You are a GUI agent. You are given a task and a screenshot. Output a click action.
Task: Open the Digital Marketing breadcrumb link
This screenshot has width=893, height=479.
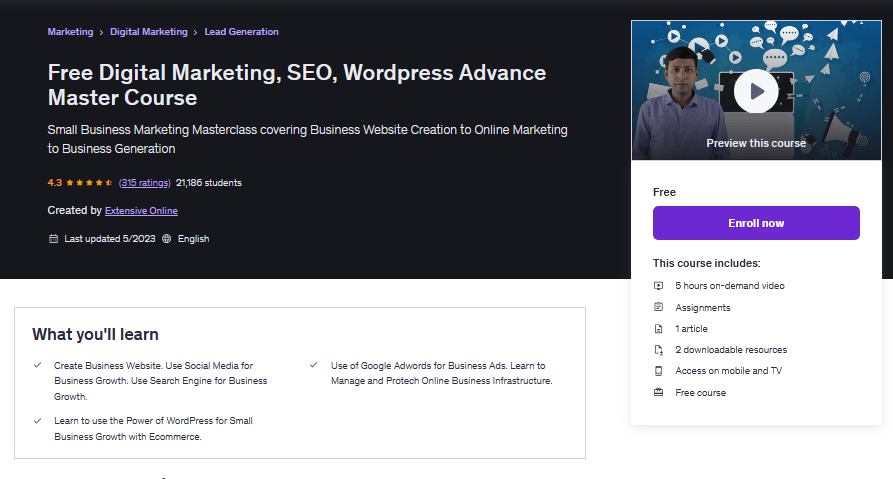[149, 32]
